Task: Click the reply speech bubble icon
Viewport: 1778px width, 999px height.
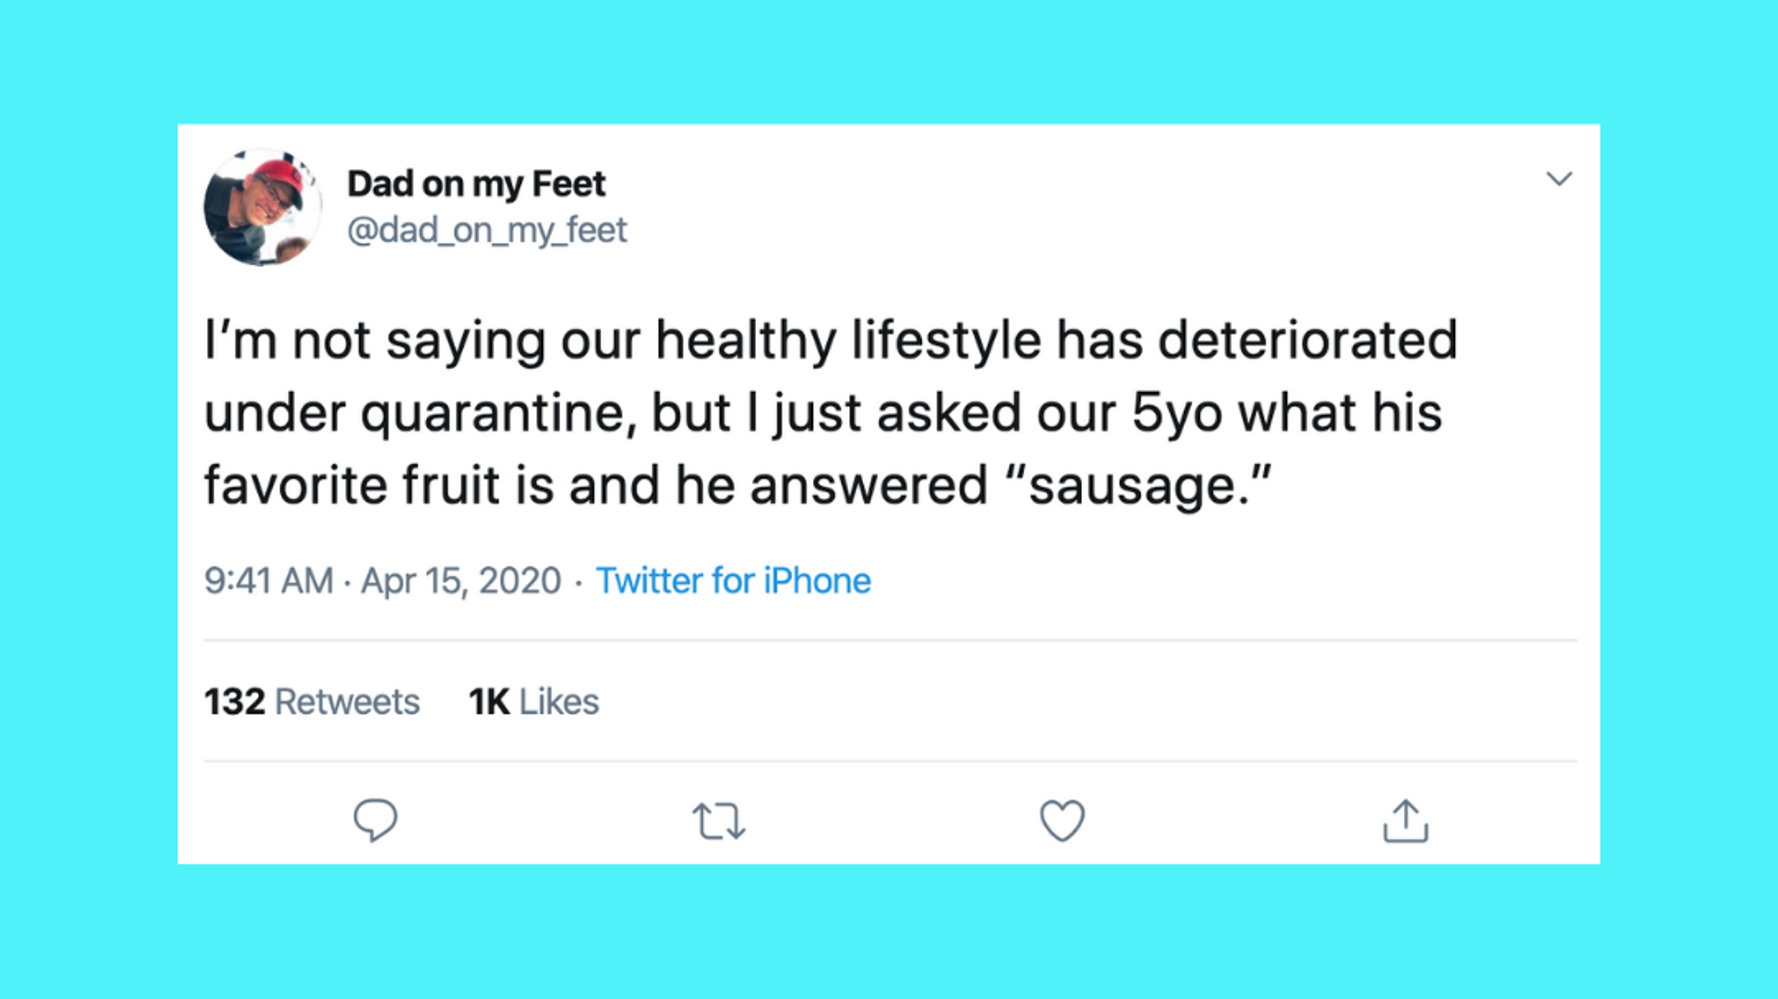Action: coord(376,820)
